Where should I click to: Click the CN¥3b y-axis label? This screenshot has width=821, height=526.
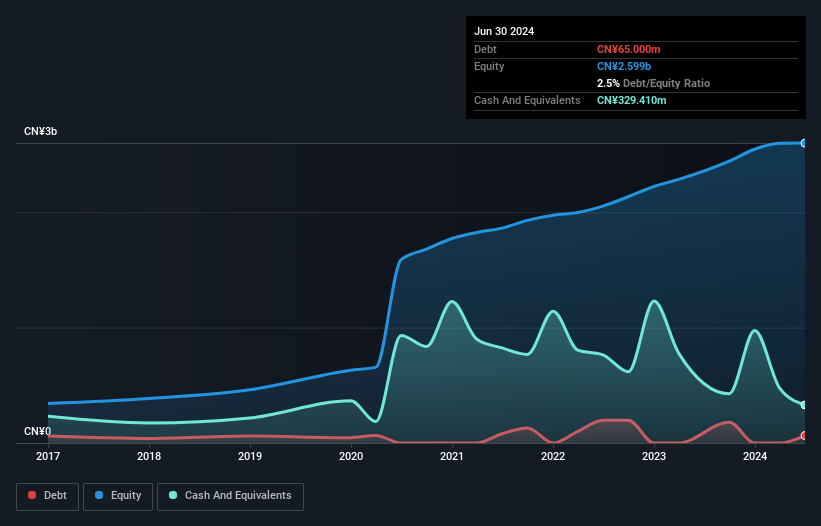(x=40, y=131)
